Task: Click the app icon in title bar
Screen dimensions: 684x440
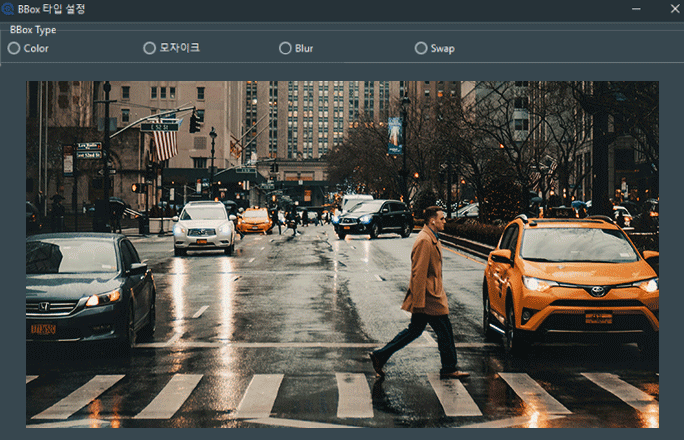Action: coord(8,9)
